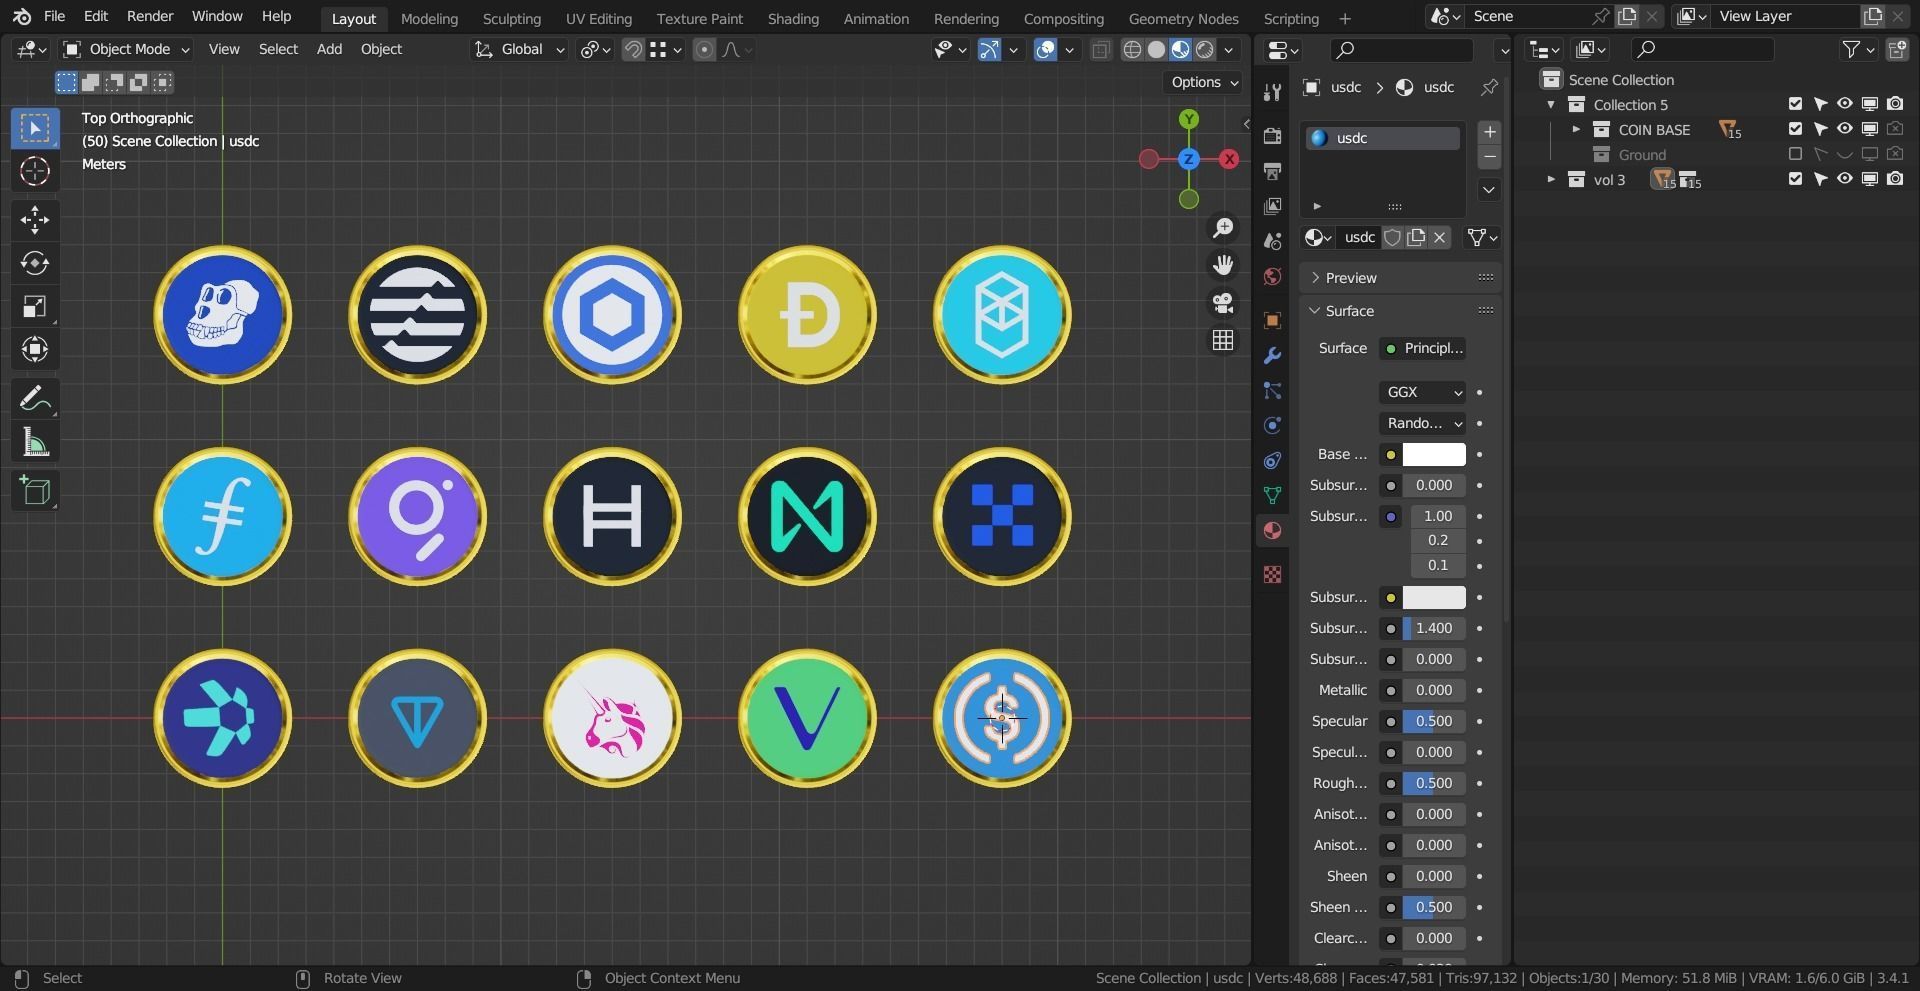Open the Render properties tab
The height and width of the screenshot is (991, 1920).
pos(1272,136)
